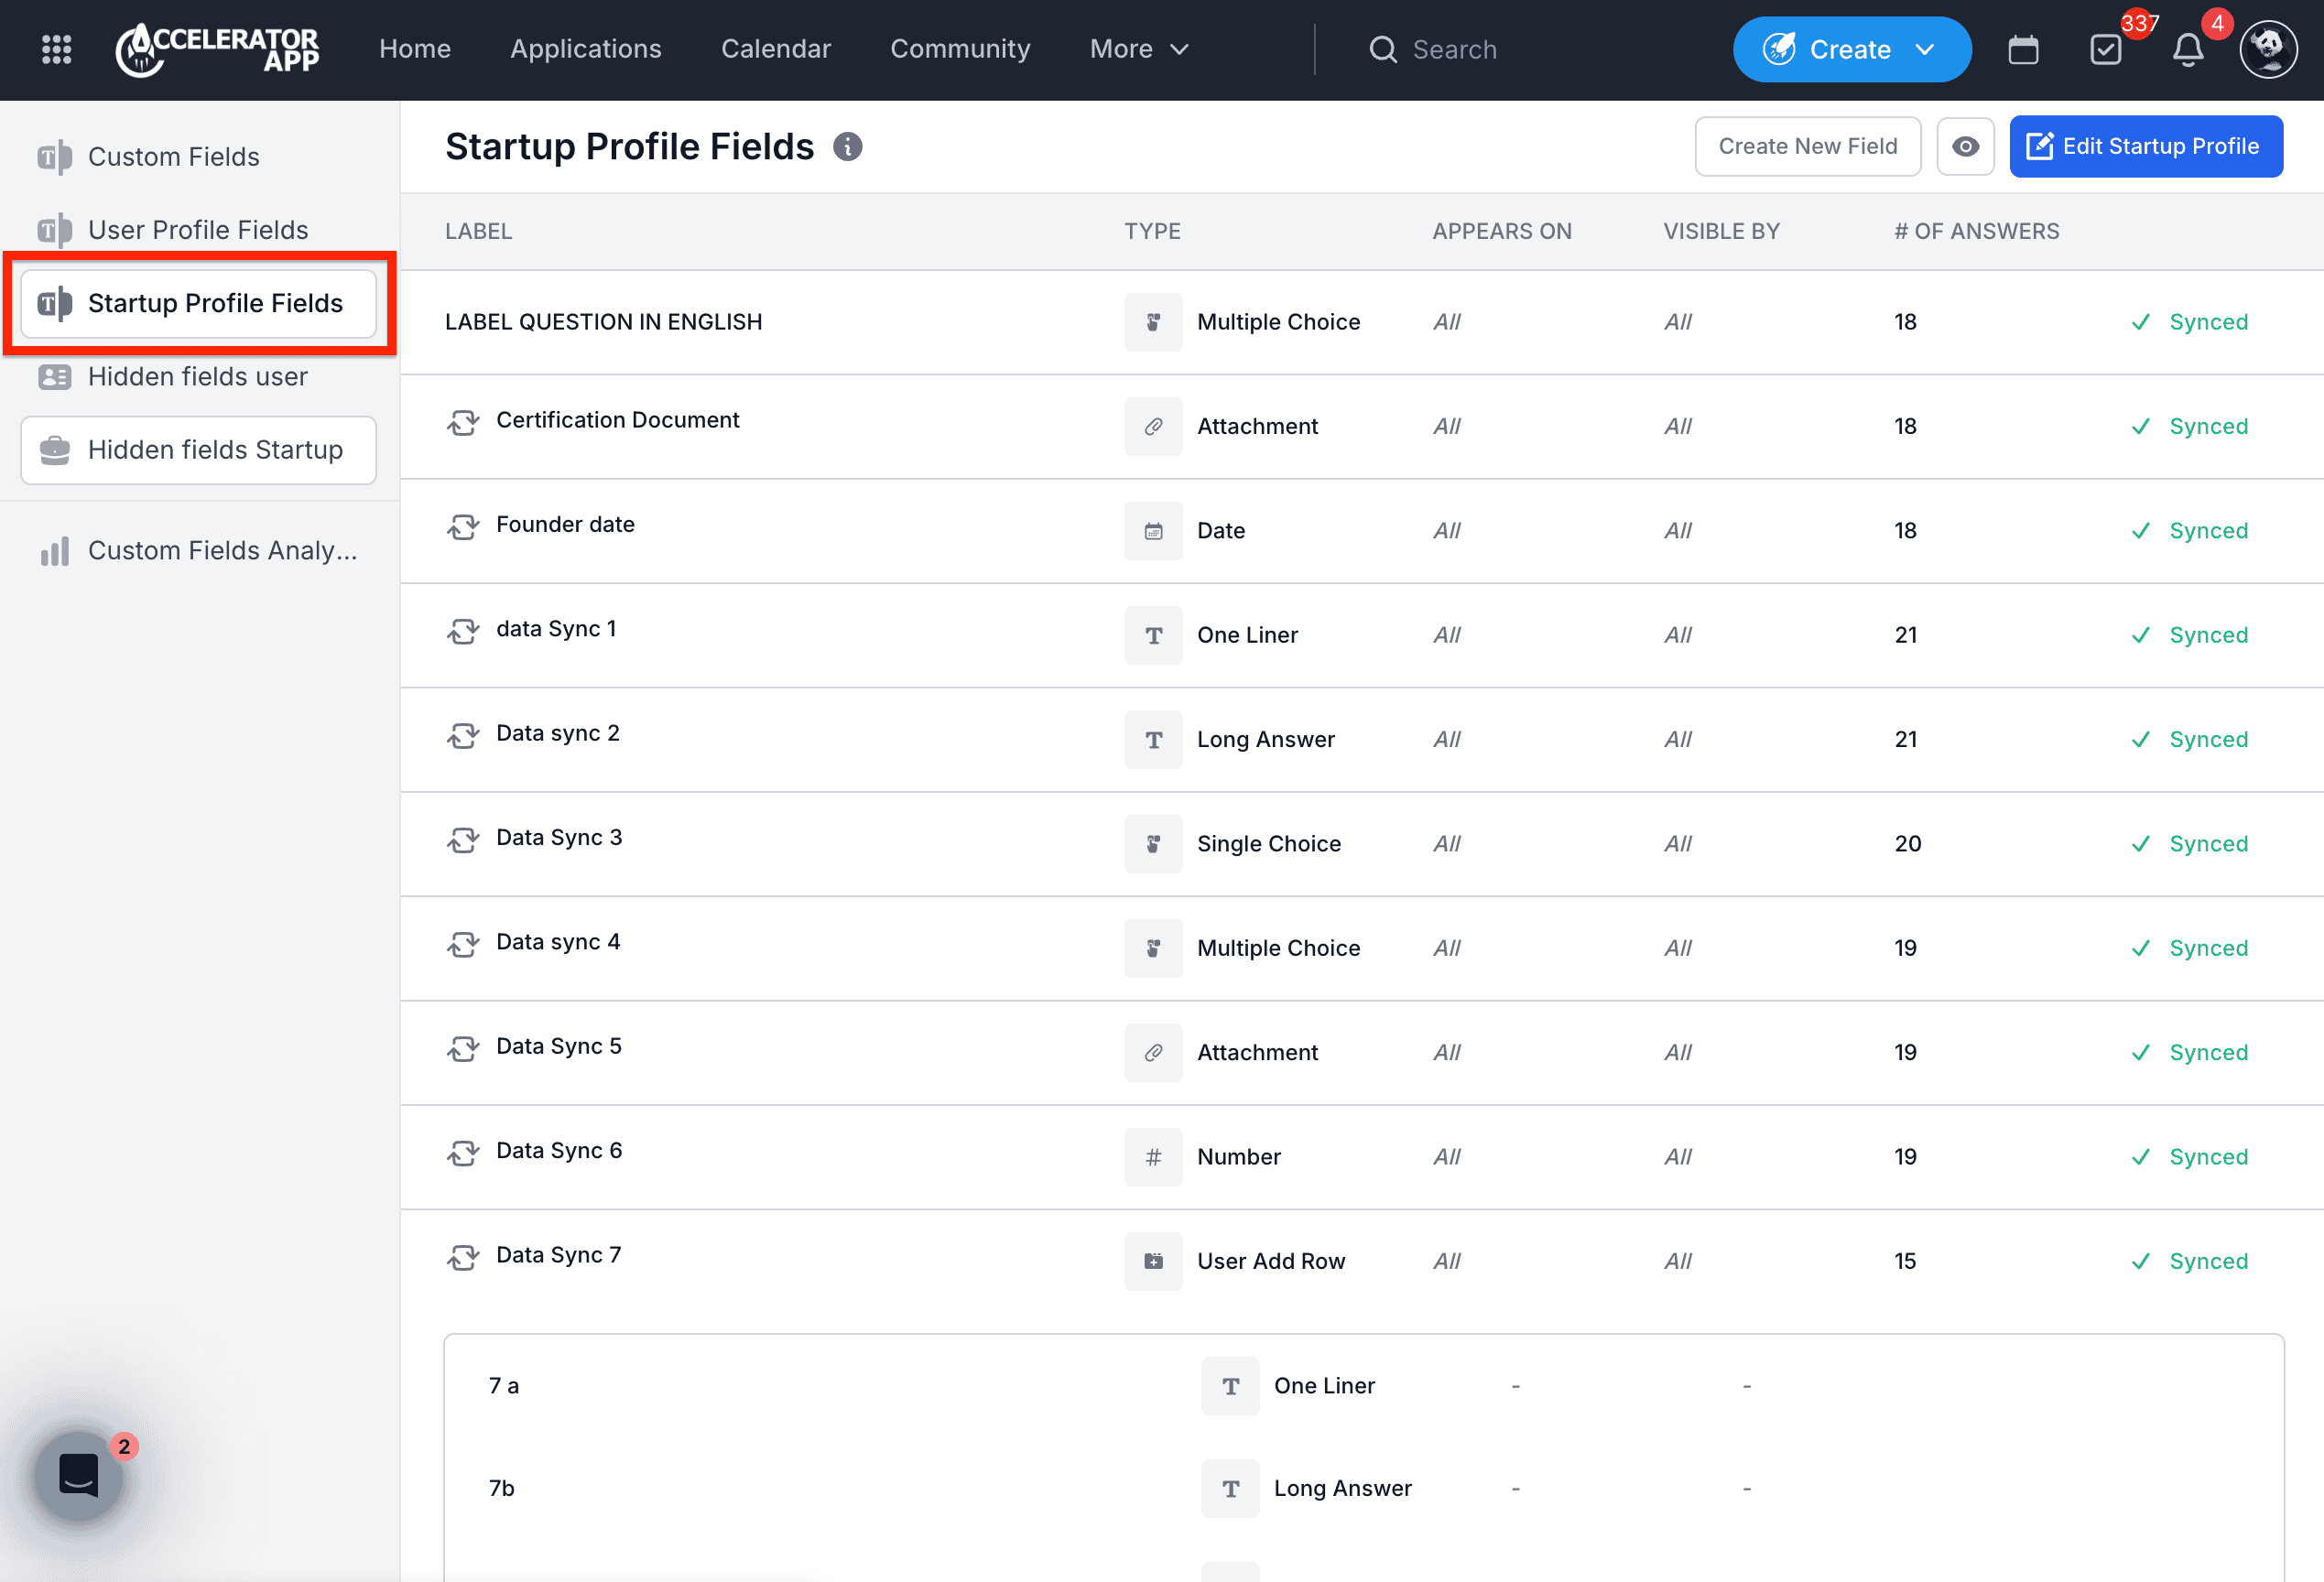Open the calendar icon in top bar
Screen dimensions: 2324x1582
click(2024, 49)
